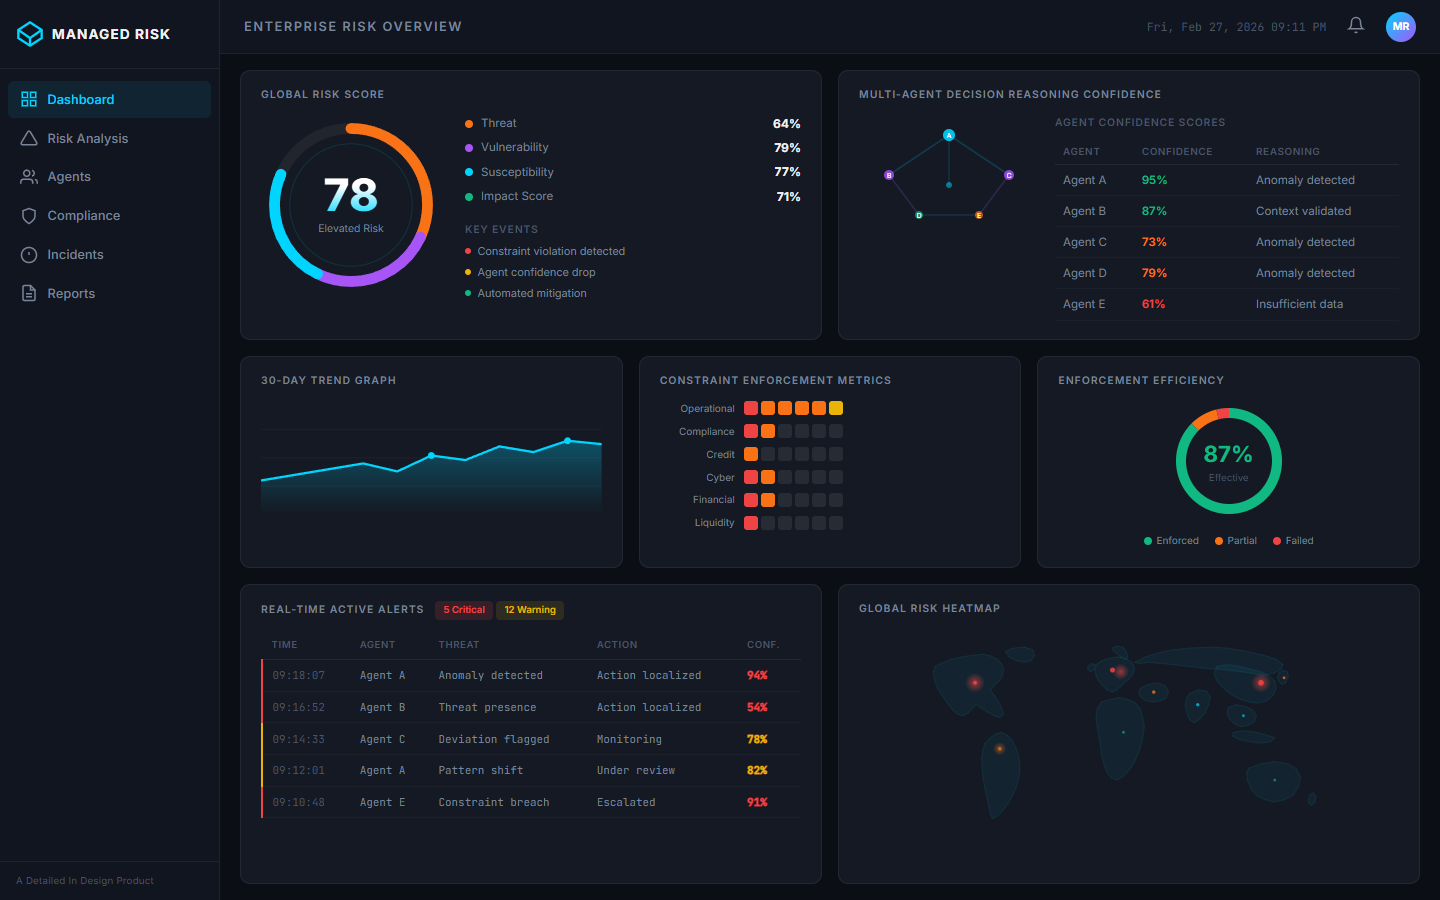The width and height of the screenshot is (1440, 900).
Task: Click the Financial row label in metrics
Action: pos(713,500)
